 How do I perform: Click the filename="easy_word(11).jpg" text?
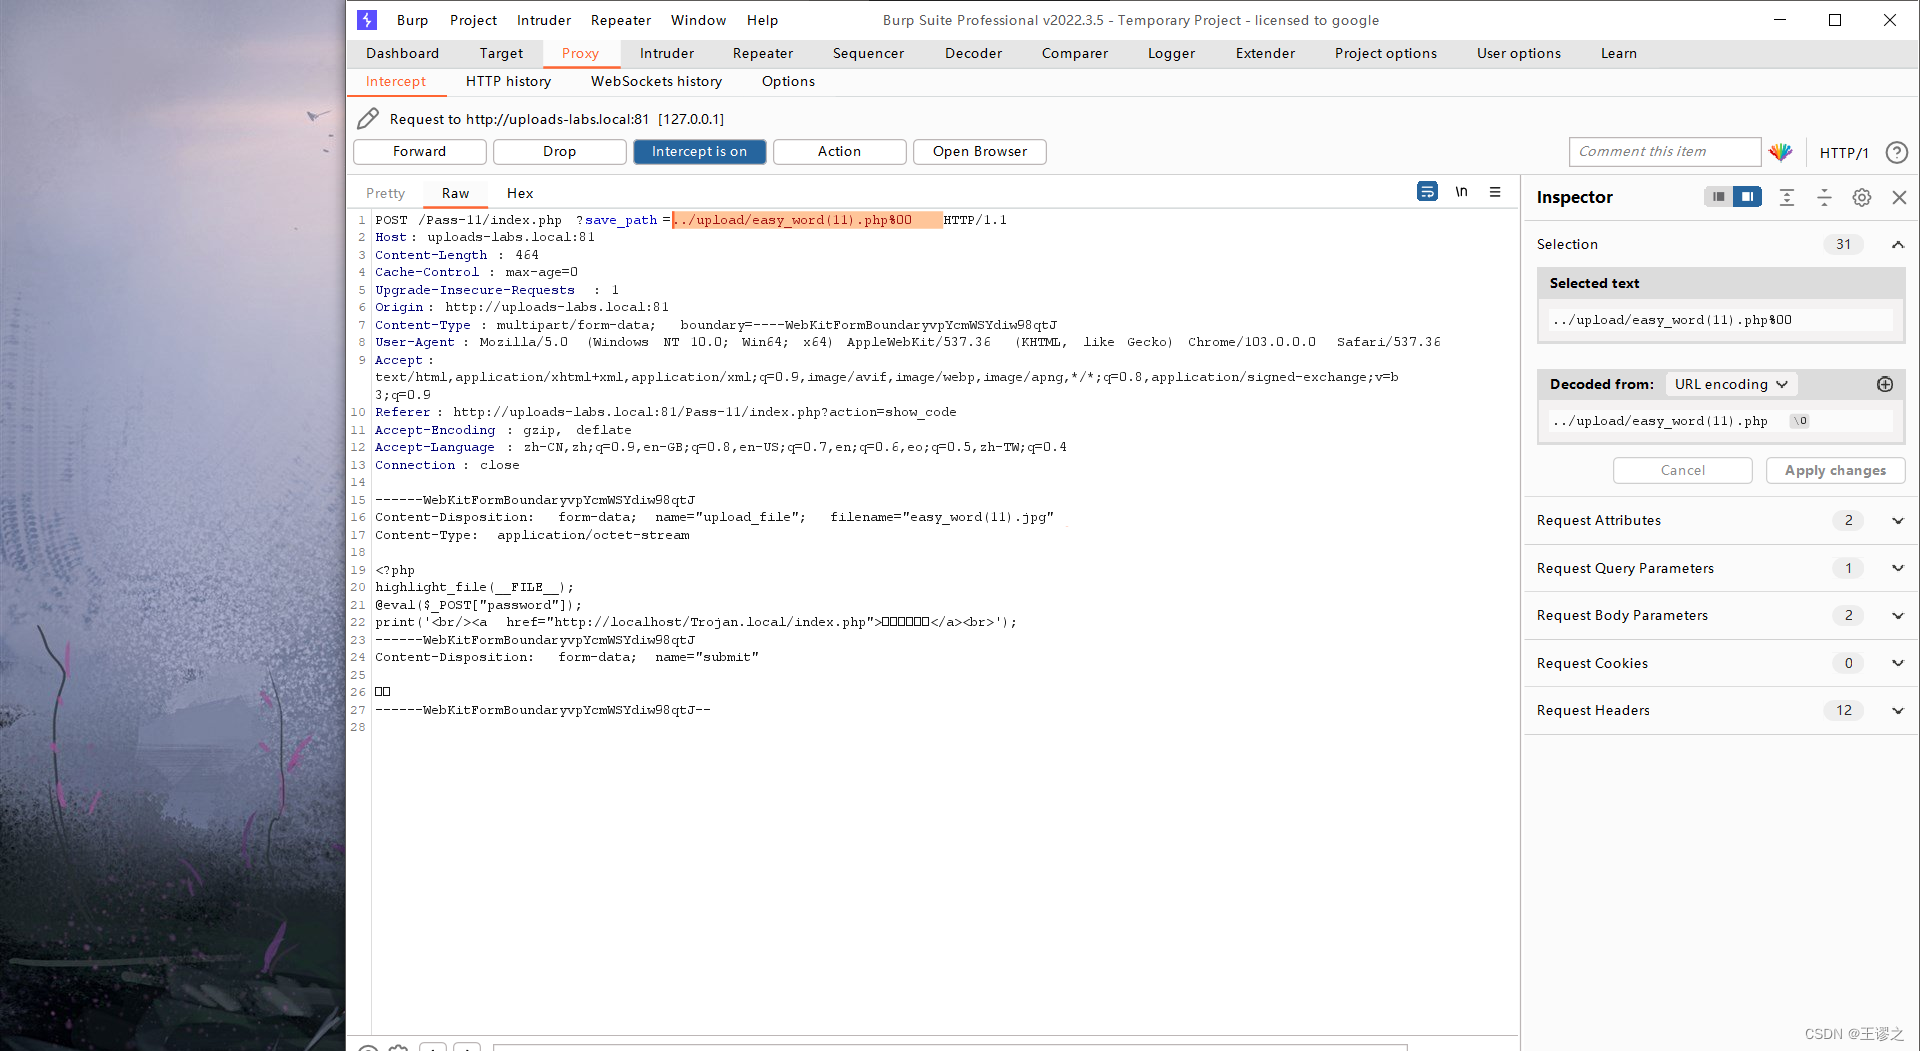[941, 517]
